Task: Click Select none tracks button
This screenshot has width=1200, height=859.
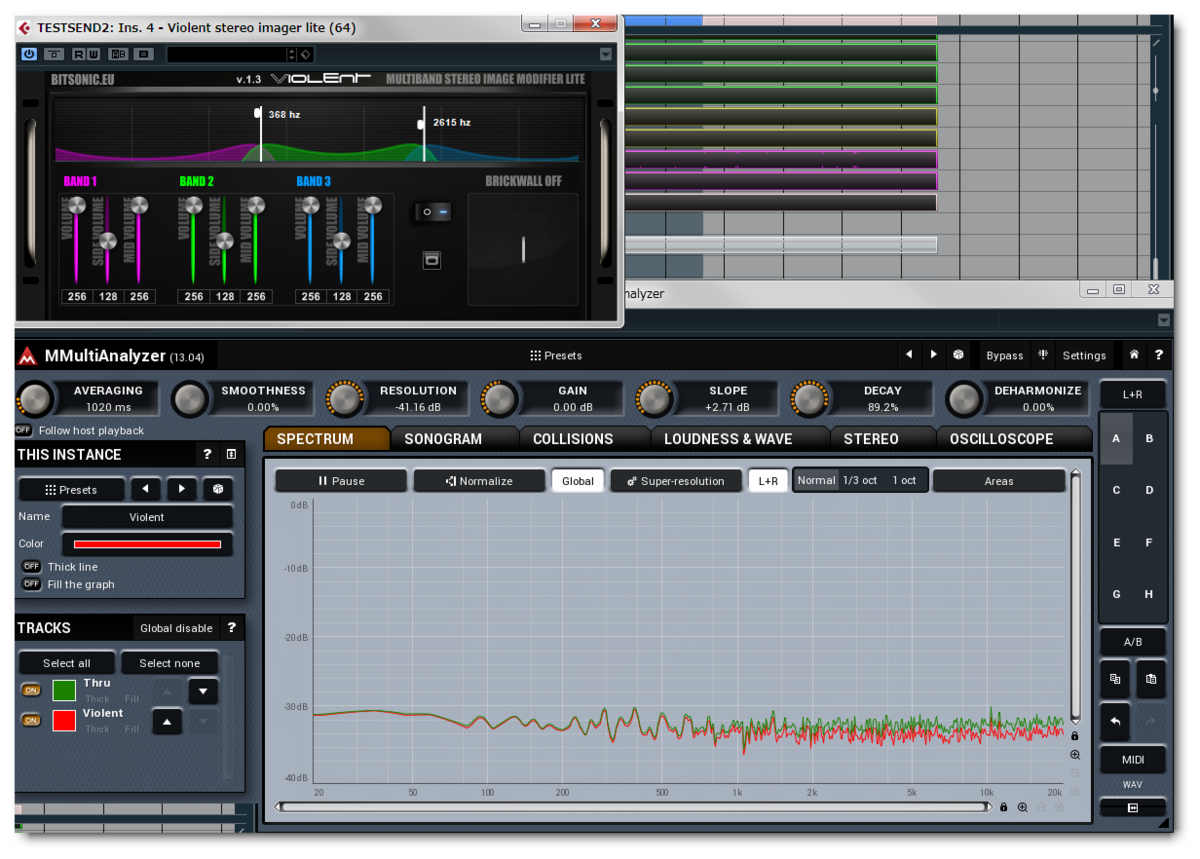Action: tap(169, 663)
